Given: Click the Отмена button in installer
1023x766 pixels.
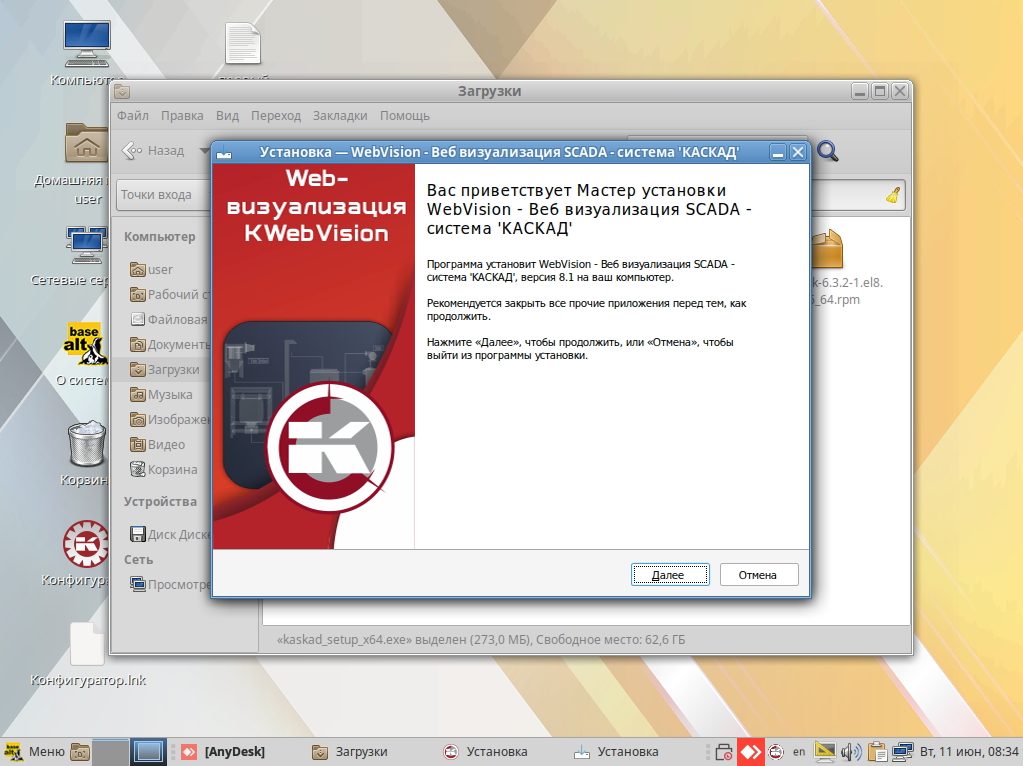Looking at the screenshot, I should 757,575.
